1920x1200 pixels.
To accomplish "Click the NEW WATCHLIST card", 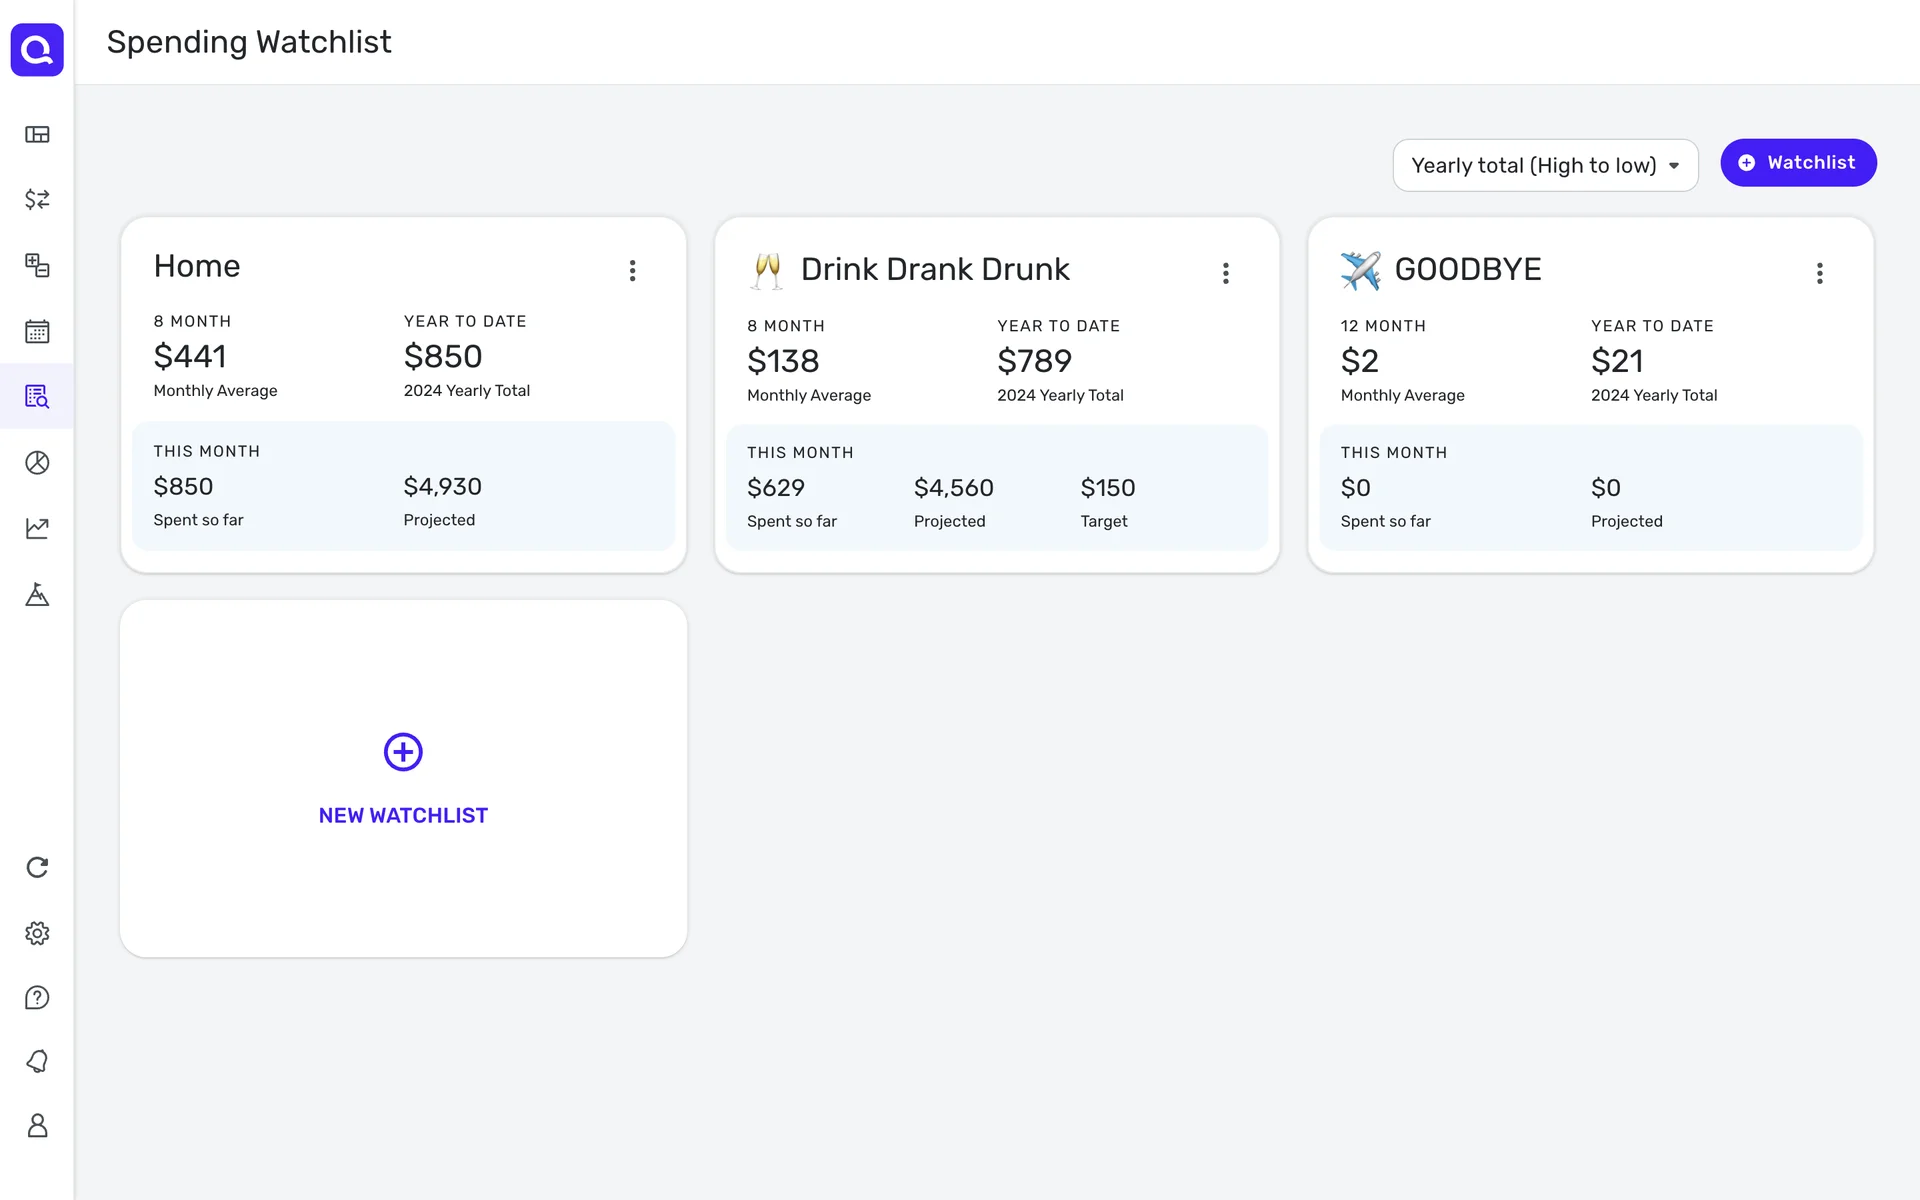I will [403, 779].
